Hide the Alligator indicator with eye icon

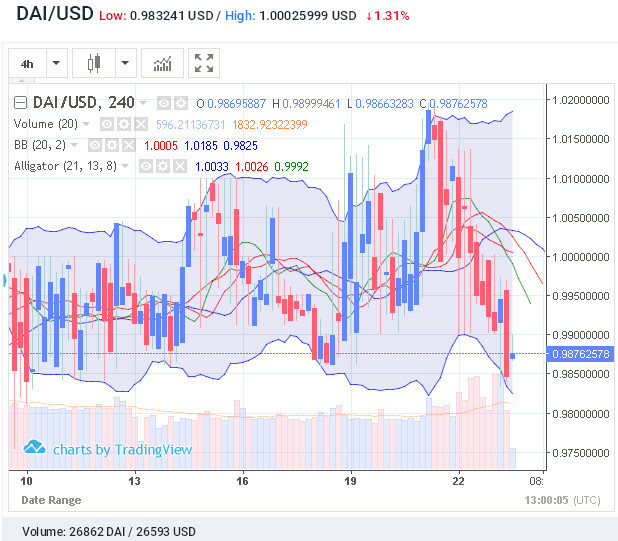(x=145, y=166)
